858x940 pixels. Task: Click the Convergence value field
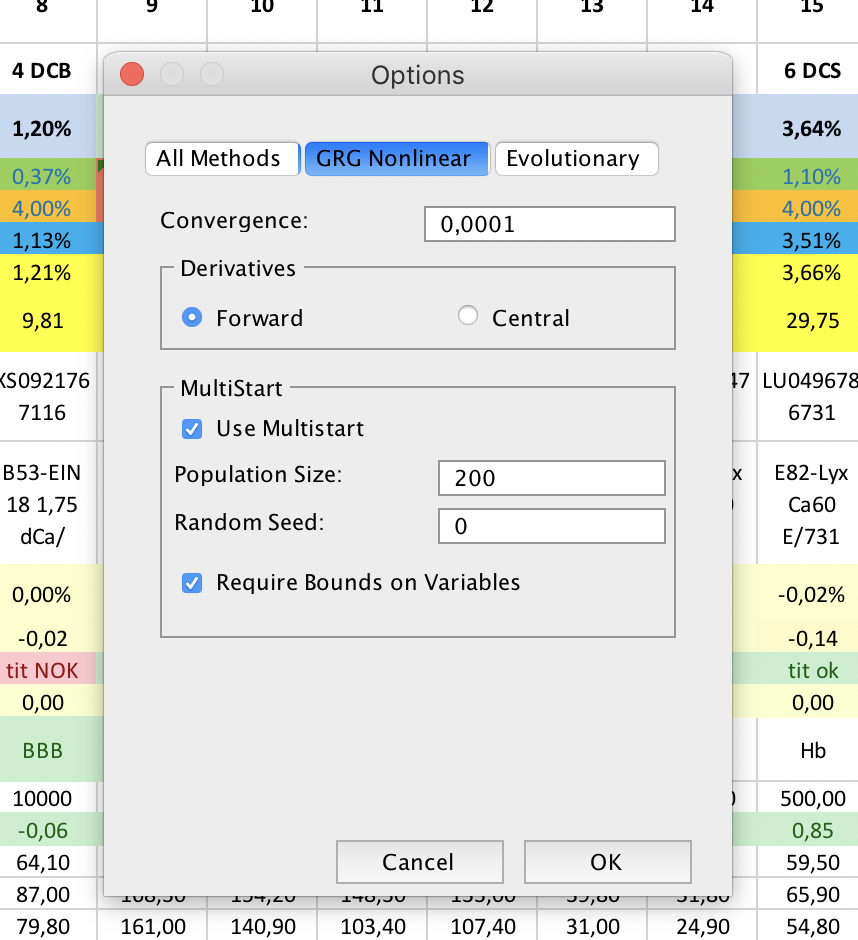point(549,223)
